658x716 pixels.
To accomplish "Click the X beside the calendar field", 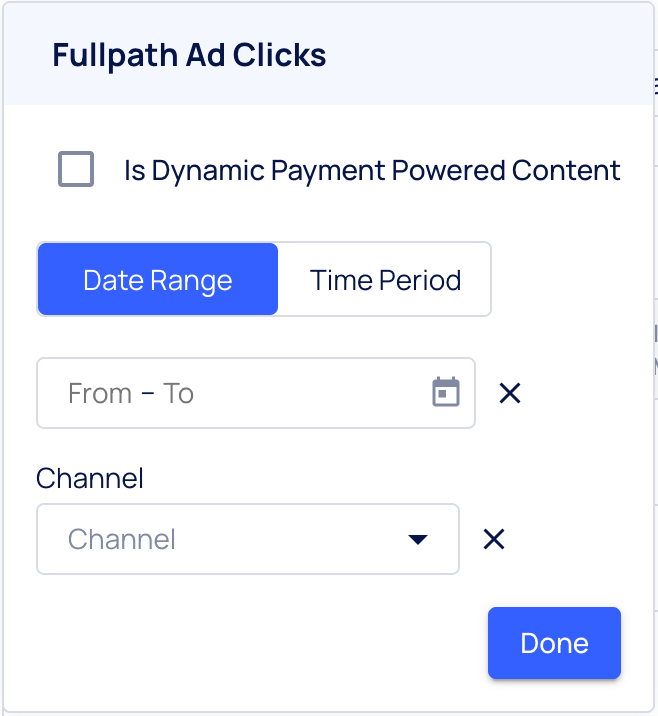I will click(510, 393).
